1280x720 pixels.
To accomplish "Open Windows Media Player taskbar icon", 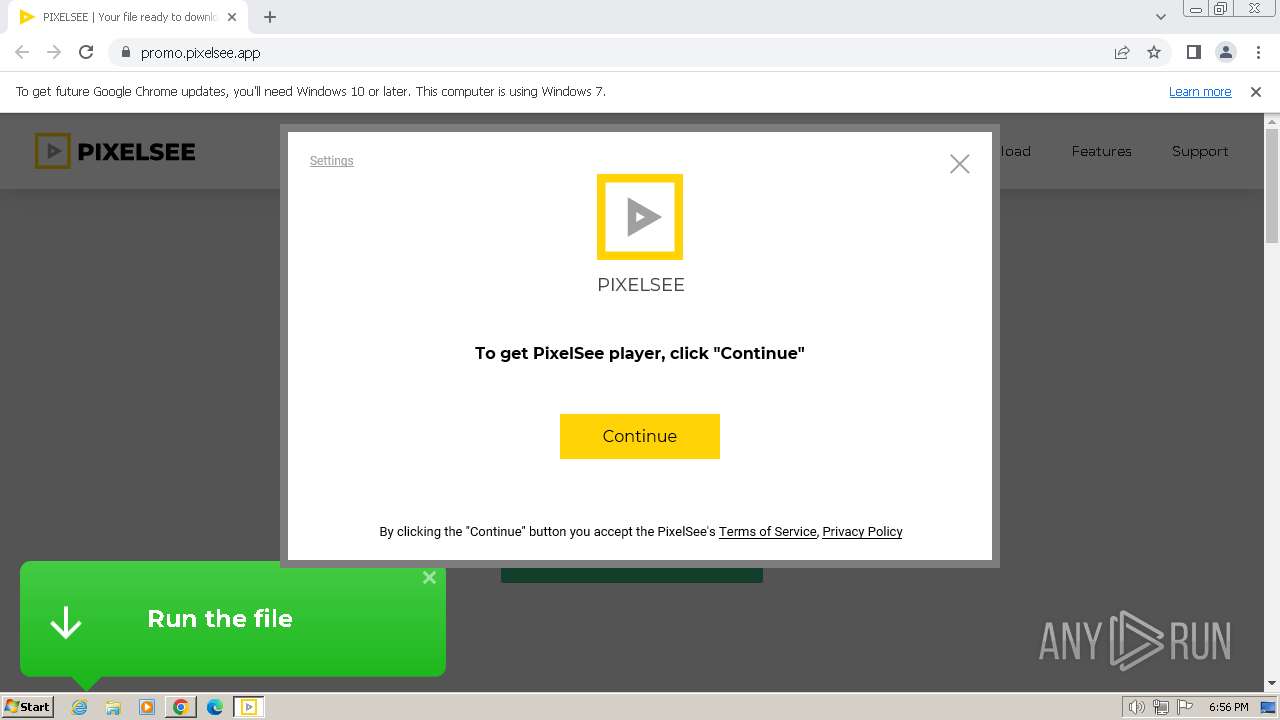I will [x=147, y=707].
